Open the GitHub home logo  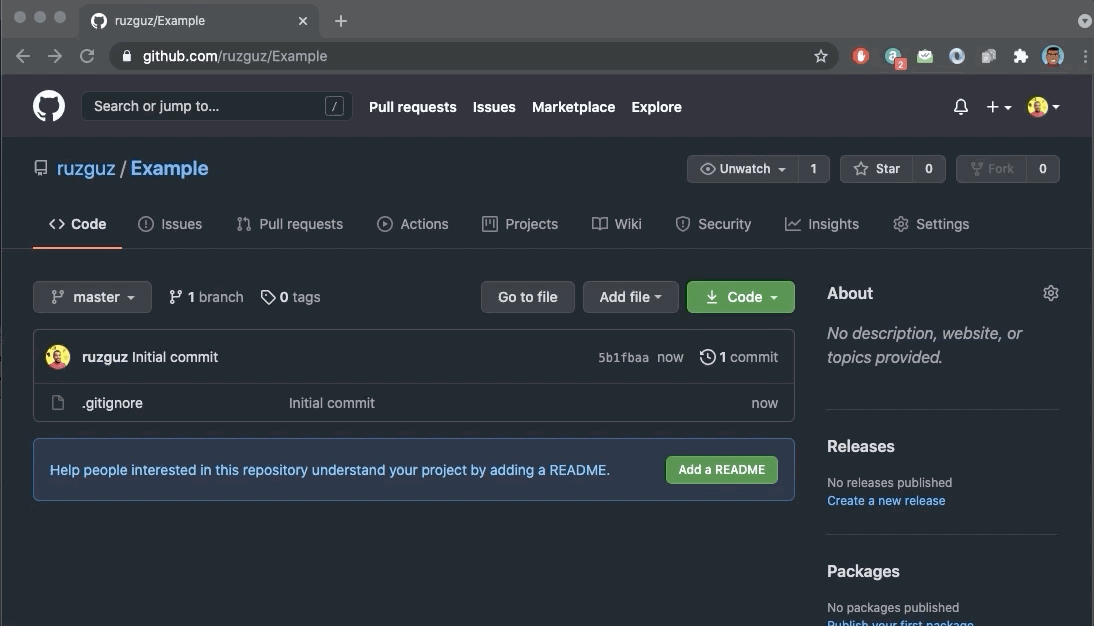click(x=49, y=107)
